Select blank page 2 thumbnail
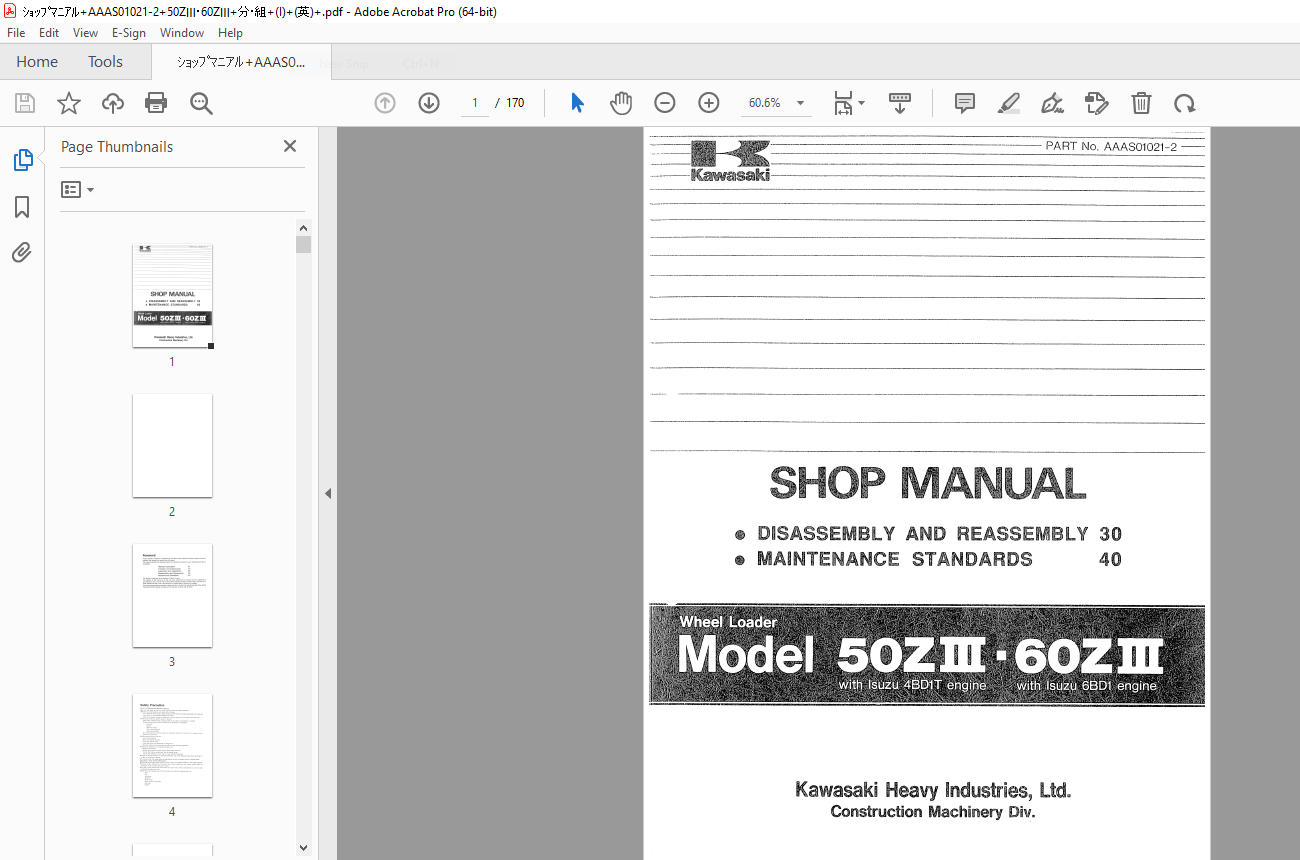Screen dimensions: 1300x860 click(x=172, y=445)
